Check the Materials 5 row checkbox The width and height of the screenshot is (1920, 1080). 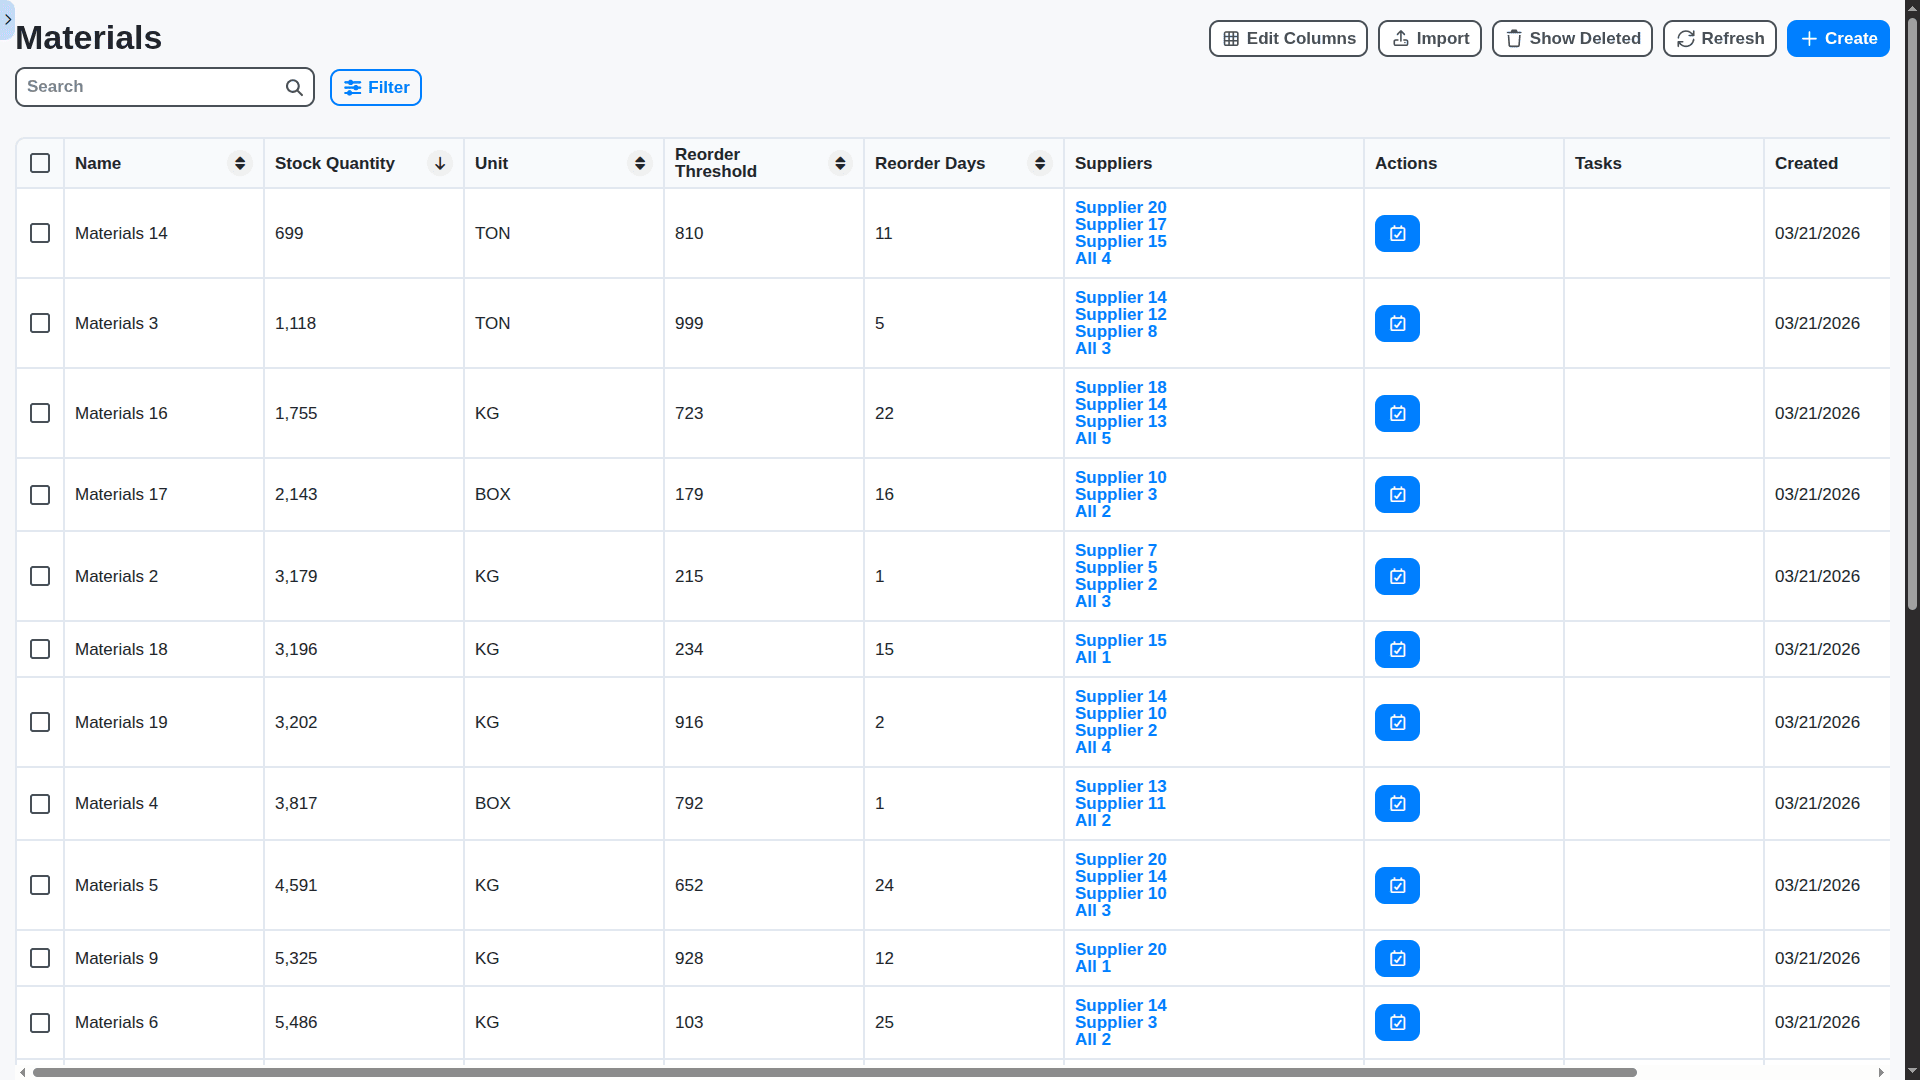(x=40, y=885)
